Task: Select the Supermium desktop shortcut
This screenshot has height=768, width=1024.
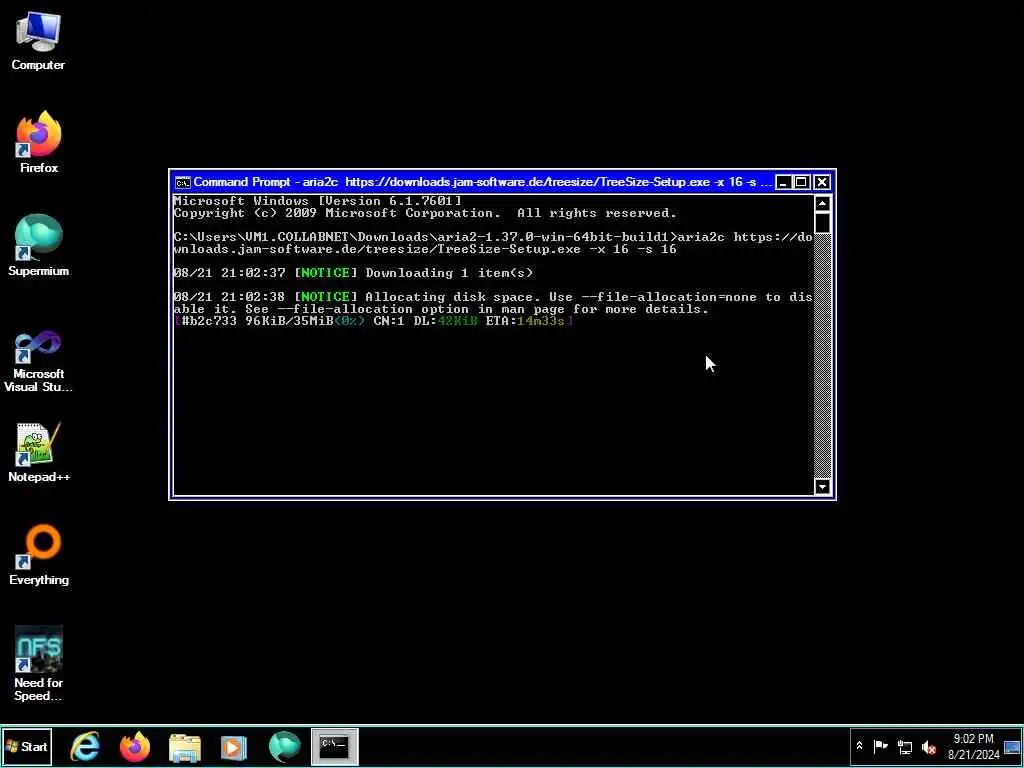Action: [x=39, y=246]
